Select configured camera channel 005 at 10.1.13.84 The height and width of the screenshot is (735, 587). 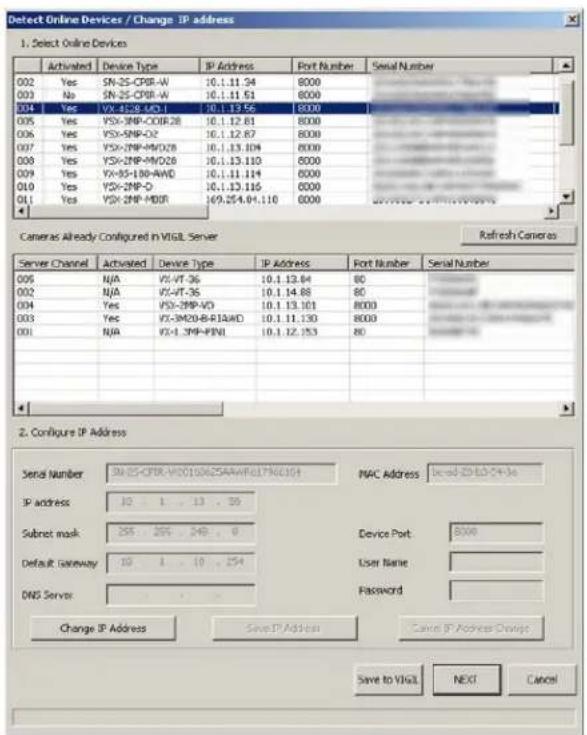coord(294,279)
